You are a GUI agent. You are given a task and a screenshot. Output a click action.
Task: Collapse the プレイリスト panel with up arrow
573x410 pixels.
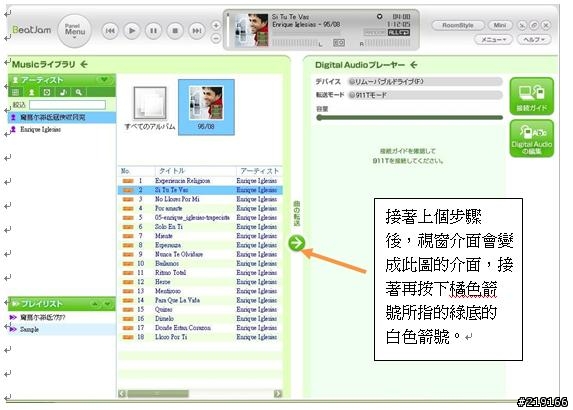click(x=95, y=304)
